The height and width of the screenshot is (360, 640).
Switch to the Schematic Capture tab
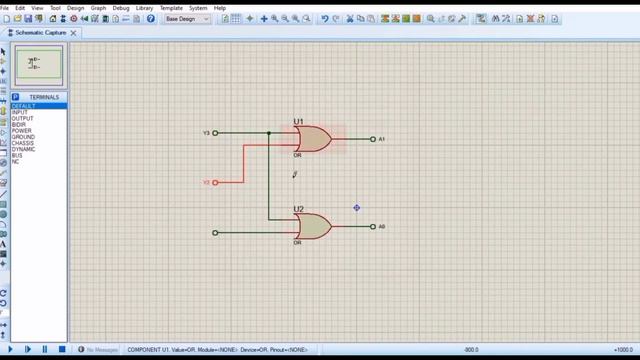(x=40, y=33)
